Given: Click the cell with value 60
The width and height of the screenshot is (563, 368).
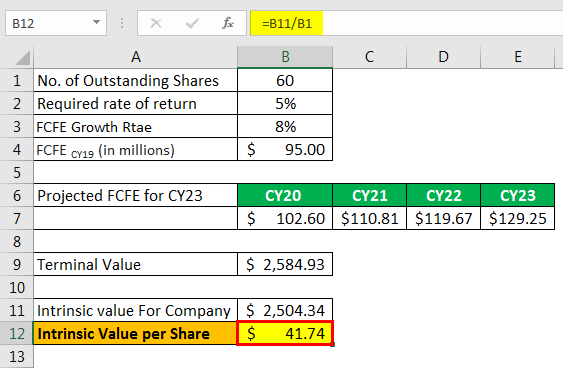Looking at the screenshot, I should click(x=285, y=80).
